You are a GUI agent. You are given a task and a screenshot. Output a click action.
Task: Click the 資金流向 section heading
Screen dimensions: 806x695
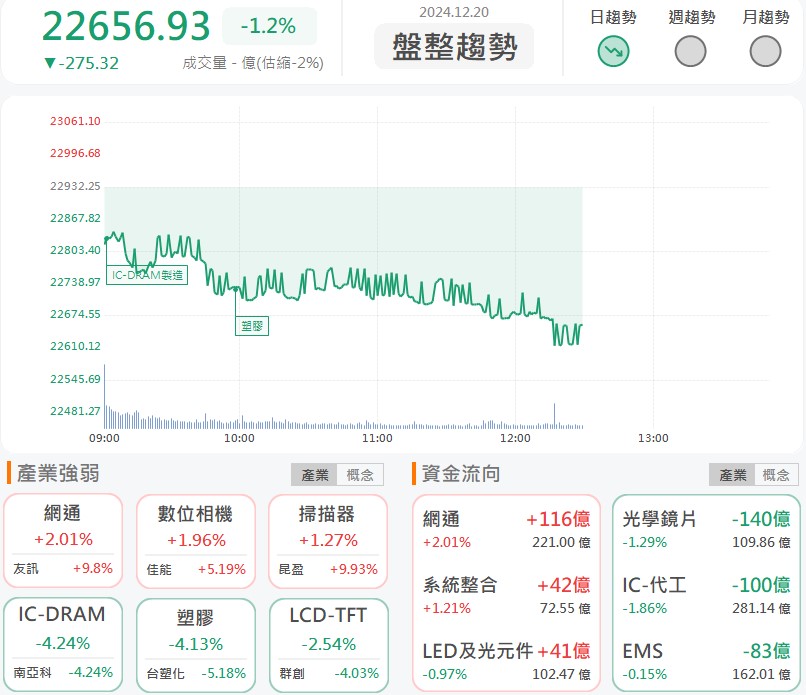461,473
